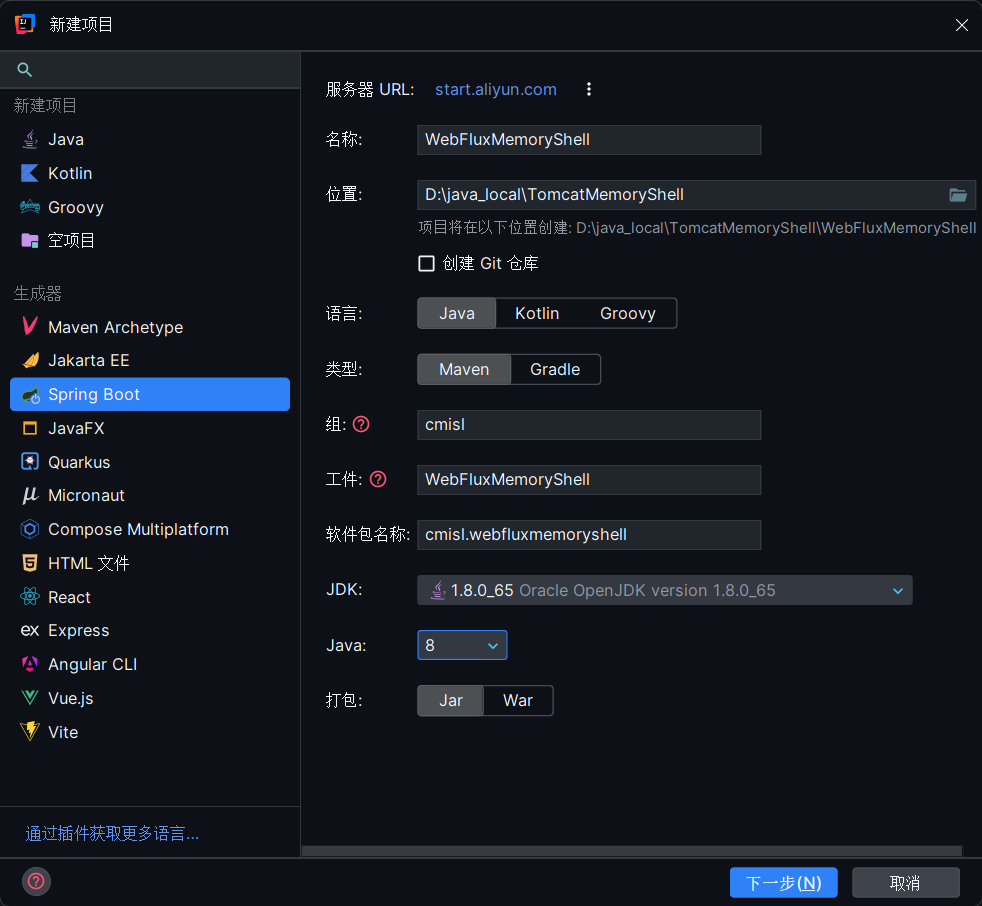This screenshot has width=982, height=906.
Task: Select Kotlin as the language
Action: click(x=537, y=313)
